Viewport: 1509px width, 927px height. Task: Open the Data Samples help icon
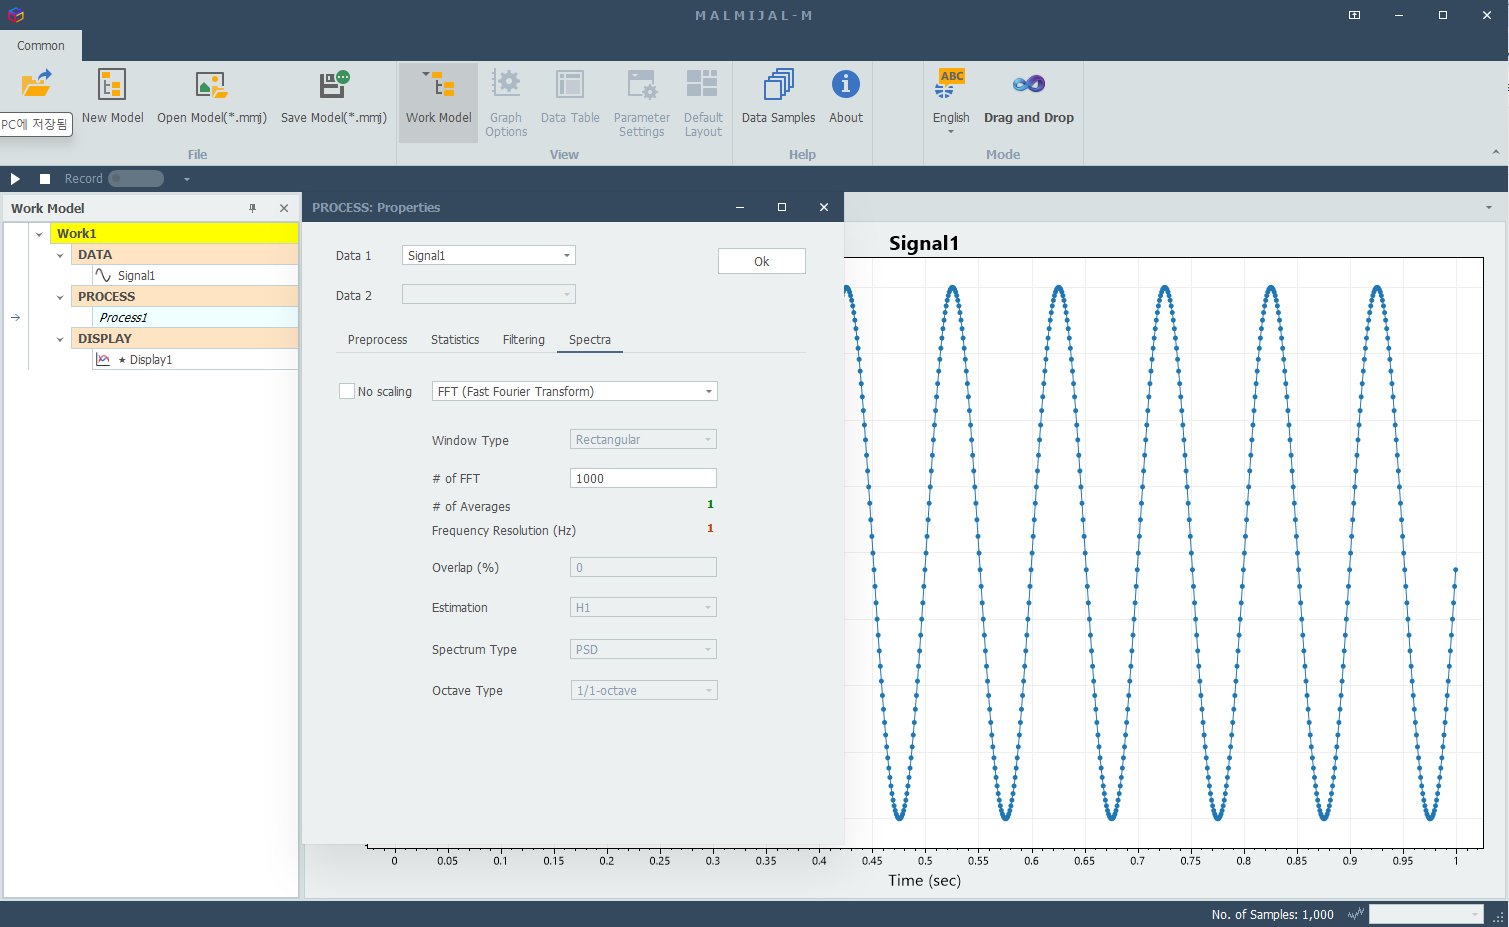pos(778,85)
